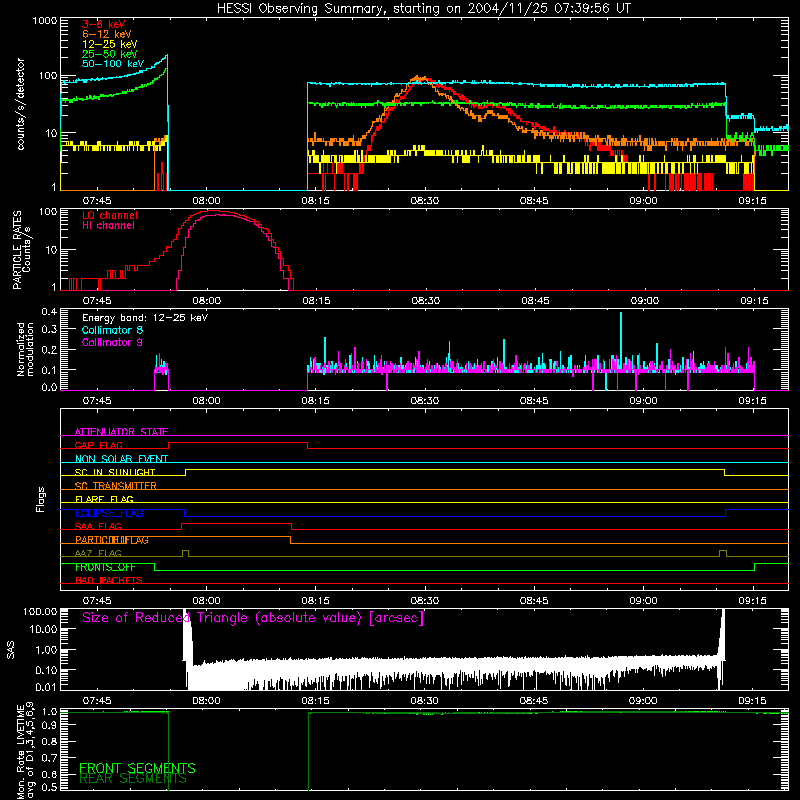Image resolution: width=800 pixels, height=800 pixels.
Task: Click the FLARE_FLAG label
Action: coord(104,499)
